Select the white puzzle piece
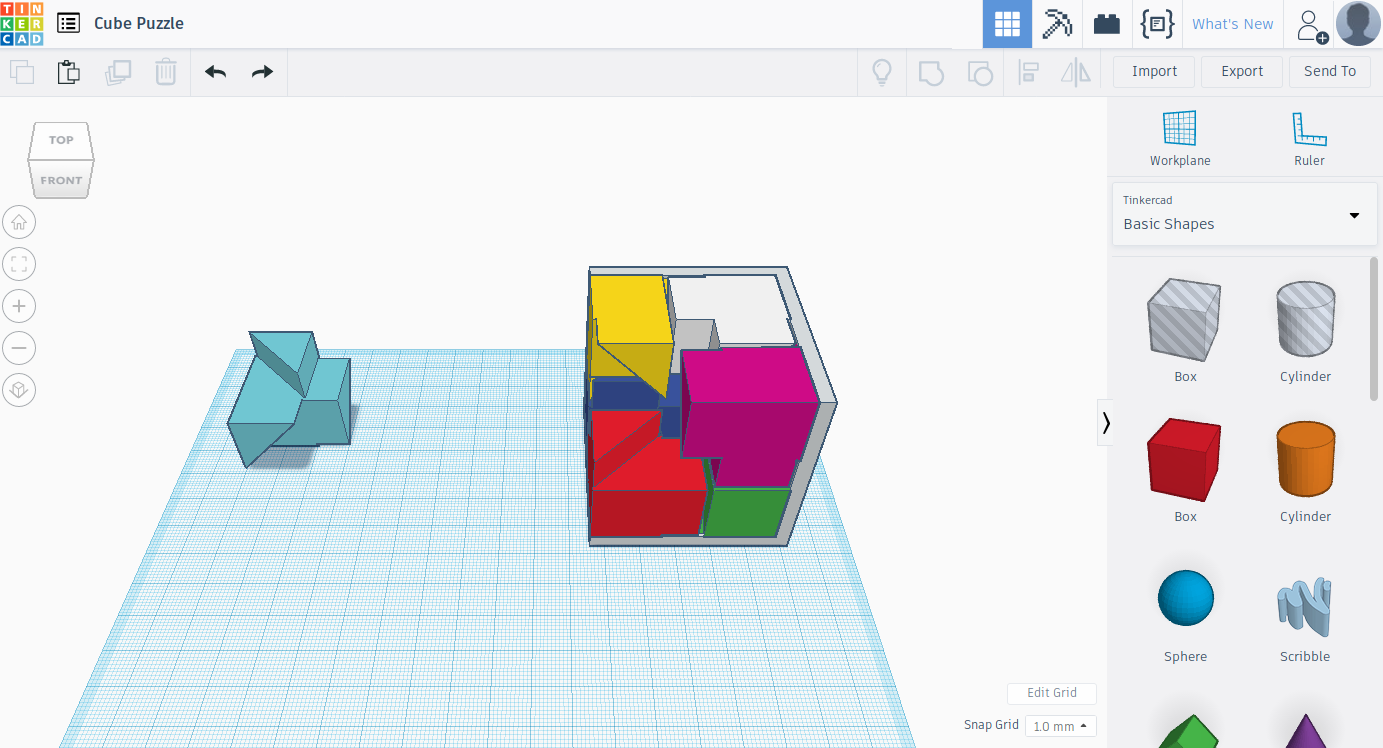This screenshot has width=1383, height=748. (735, 310)
